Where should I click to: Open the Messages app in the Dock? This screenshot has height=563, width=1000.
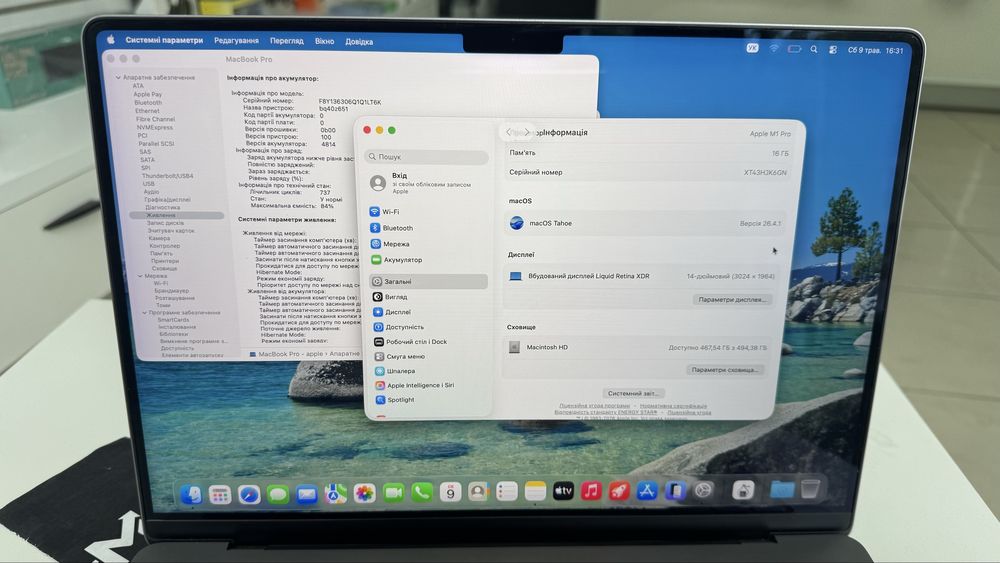coord(278,494)
